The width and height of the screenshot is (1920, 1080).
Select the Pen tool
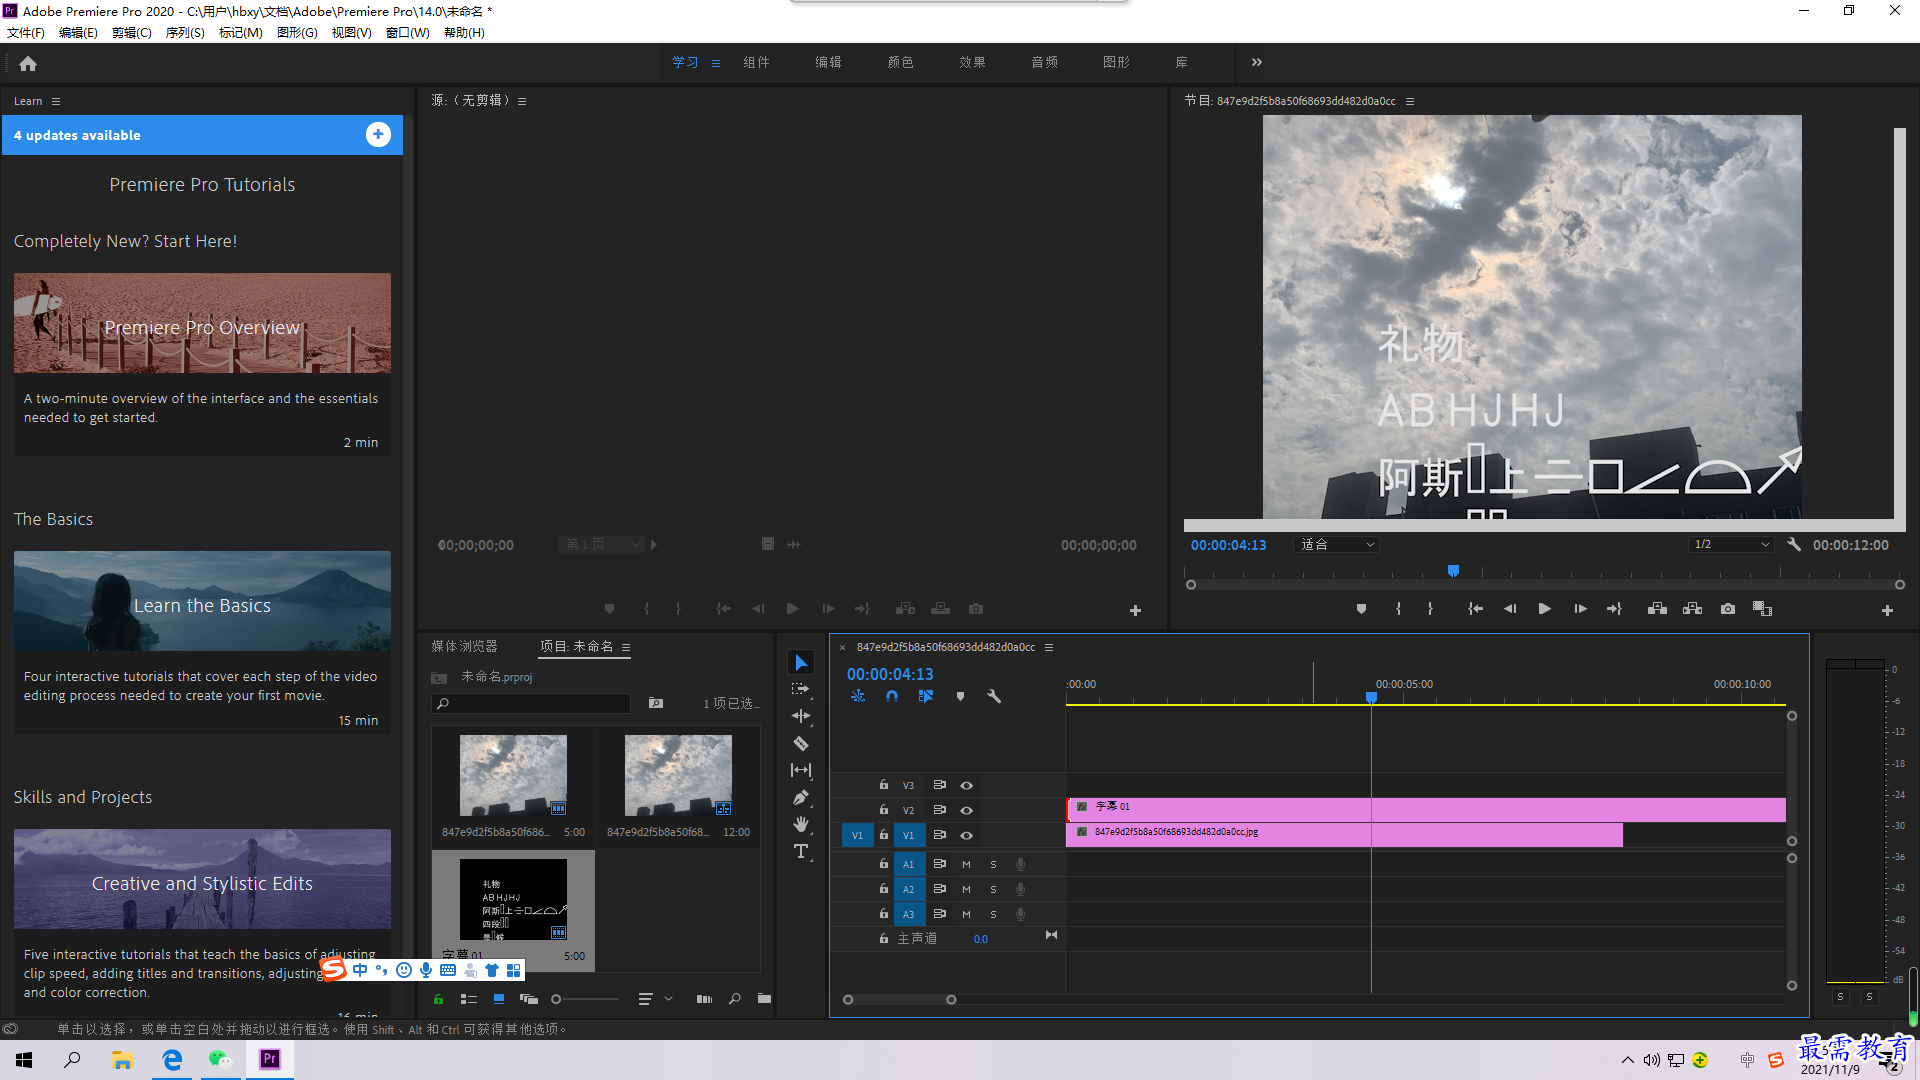coord(801,797)
